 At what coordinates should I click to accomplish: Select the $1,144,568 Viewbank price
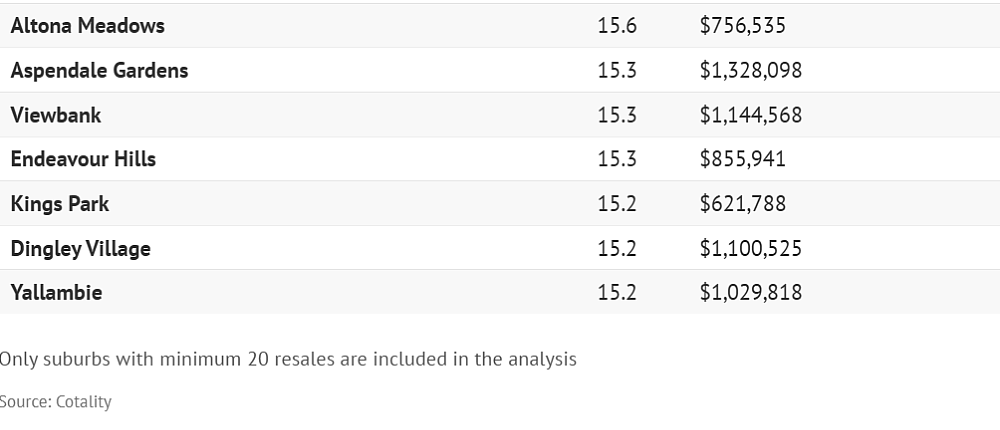pos(751,115)
